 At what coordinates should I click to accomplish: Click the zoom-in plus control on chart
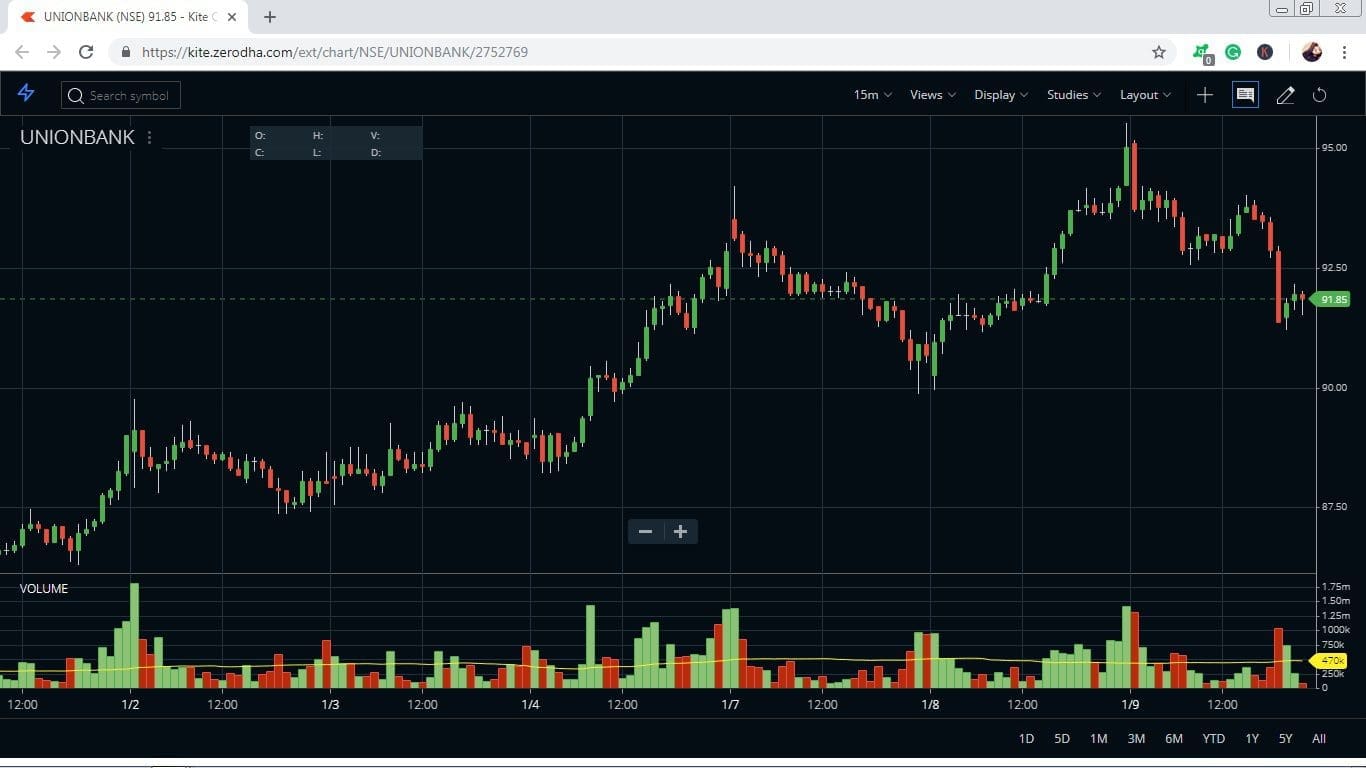point(680,531)
